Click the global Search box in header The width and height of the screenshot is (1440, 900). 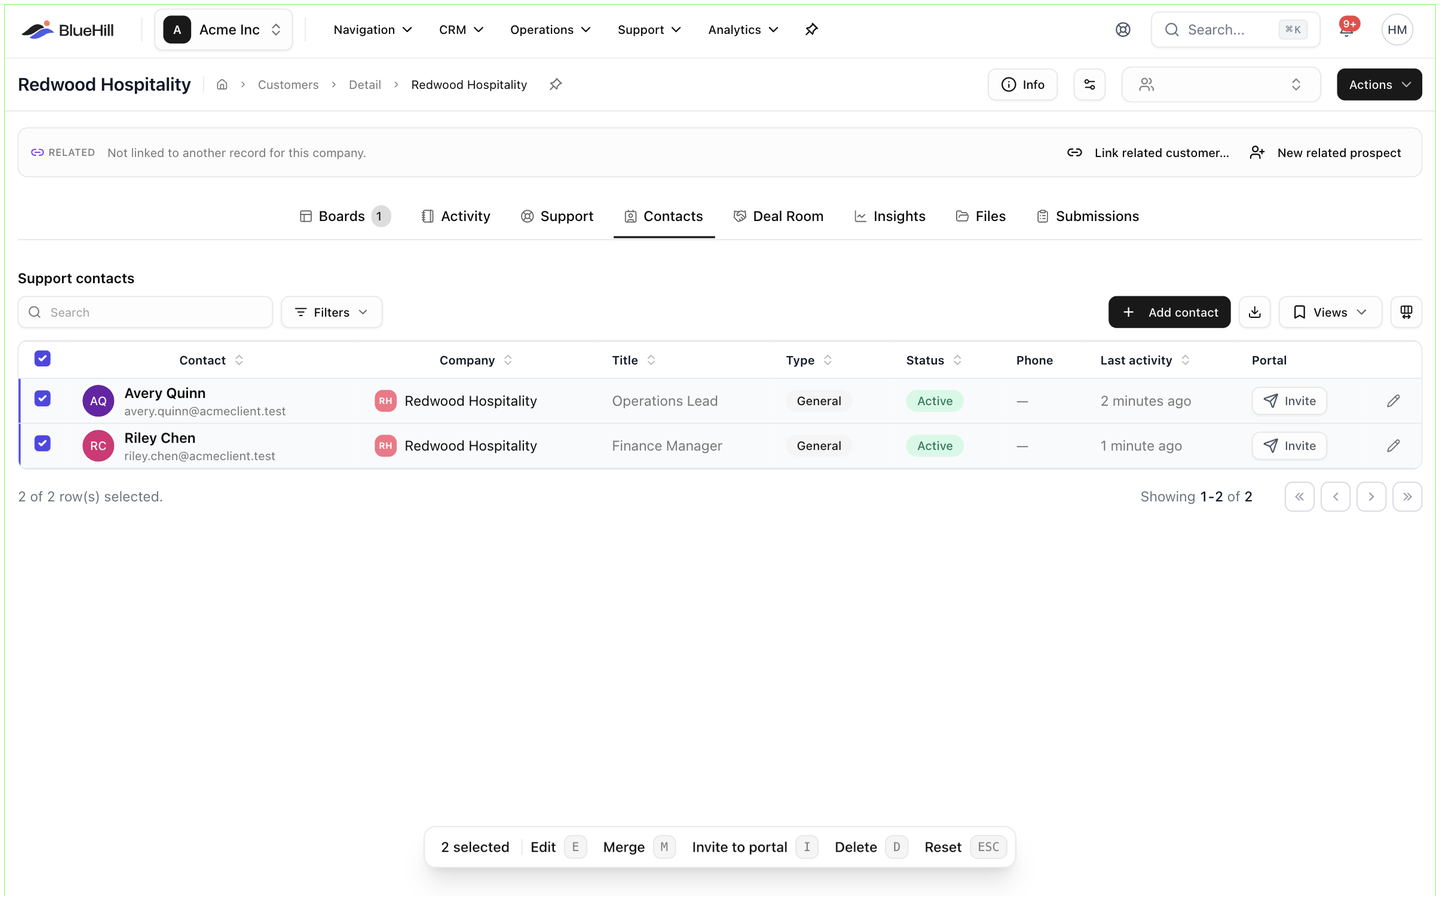pyautogui.click(x=1235, y=30)
